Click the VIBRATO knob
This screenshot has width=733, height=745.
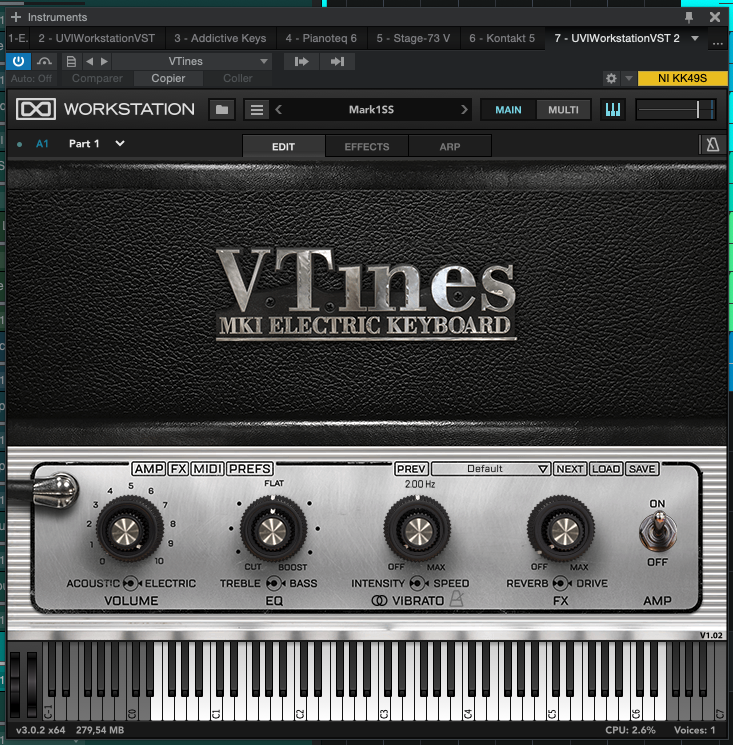(x=417, y=528)
